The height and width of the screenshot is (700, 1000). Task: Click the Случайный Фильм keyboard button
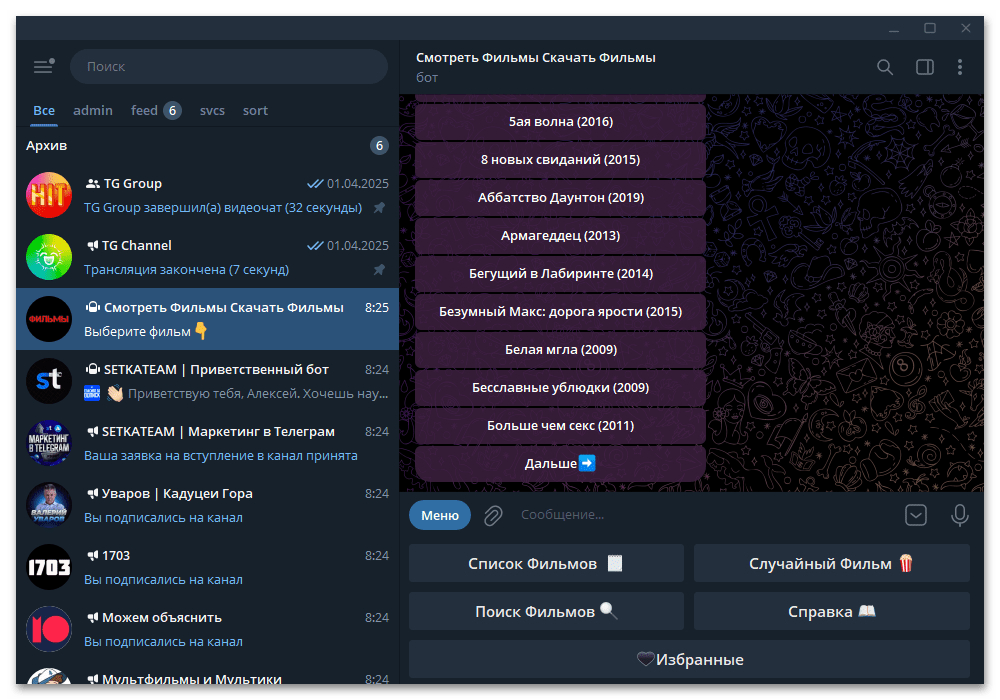tap(832, 564)
